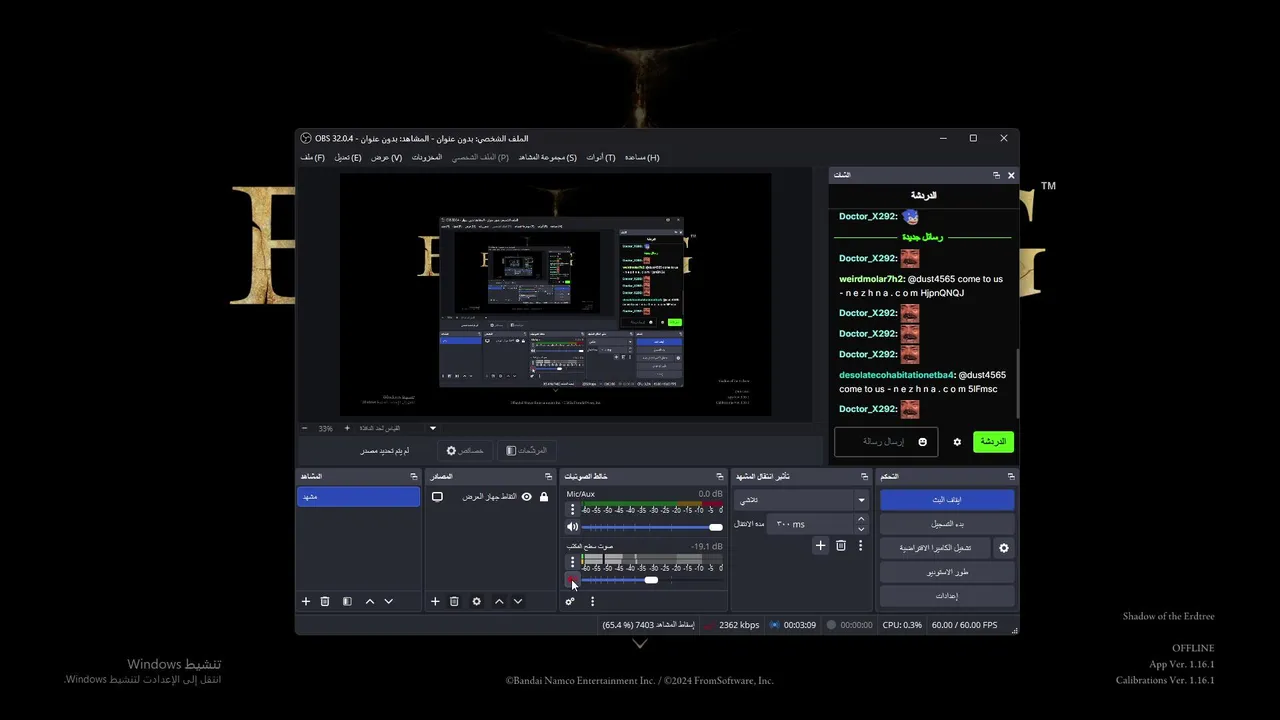This screenshot has height=720, width=1280.
Task: Move the source down in the Sources dock
Action: 518,601
